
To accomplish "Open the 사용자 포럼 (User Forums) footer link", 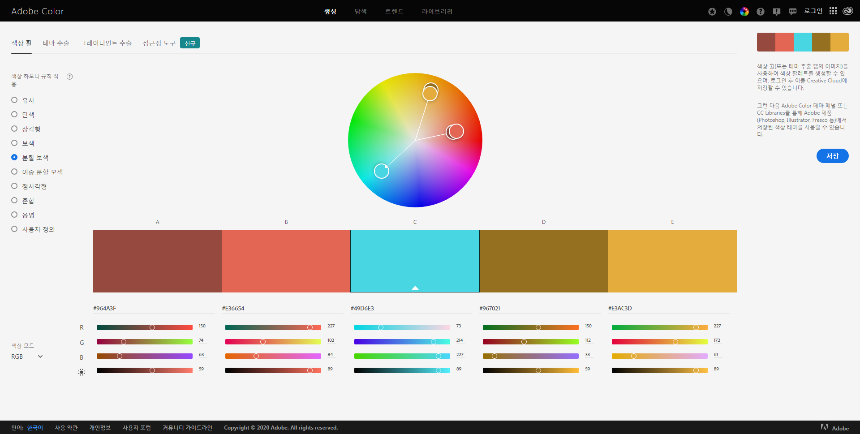I will tap(137, 427).
